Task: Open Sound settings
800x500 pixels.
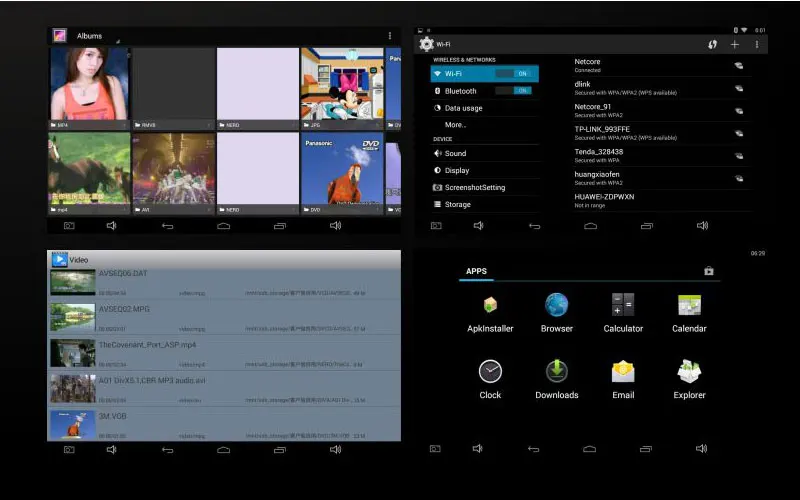Action: tap(485, 153)
